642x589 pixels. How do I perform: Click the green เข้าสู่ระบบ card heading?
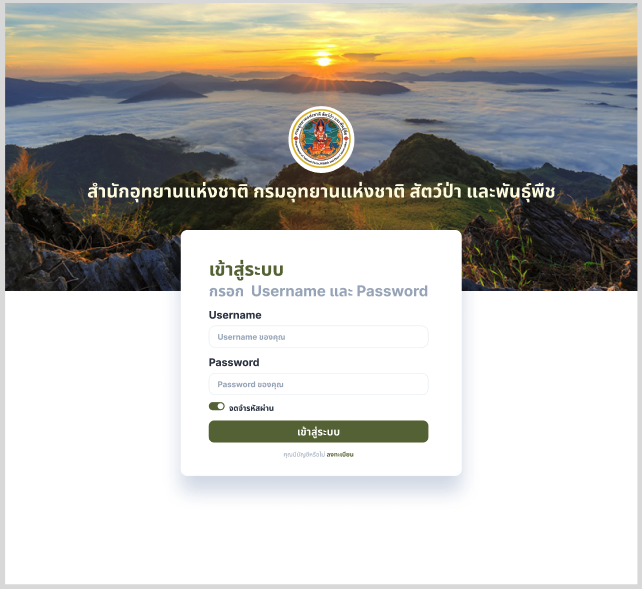pos(246,270)
